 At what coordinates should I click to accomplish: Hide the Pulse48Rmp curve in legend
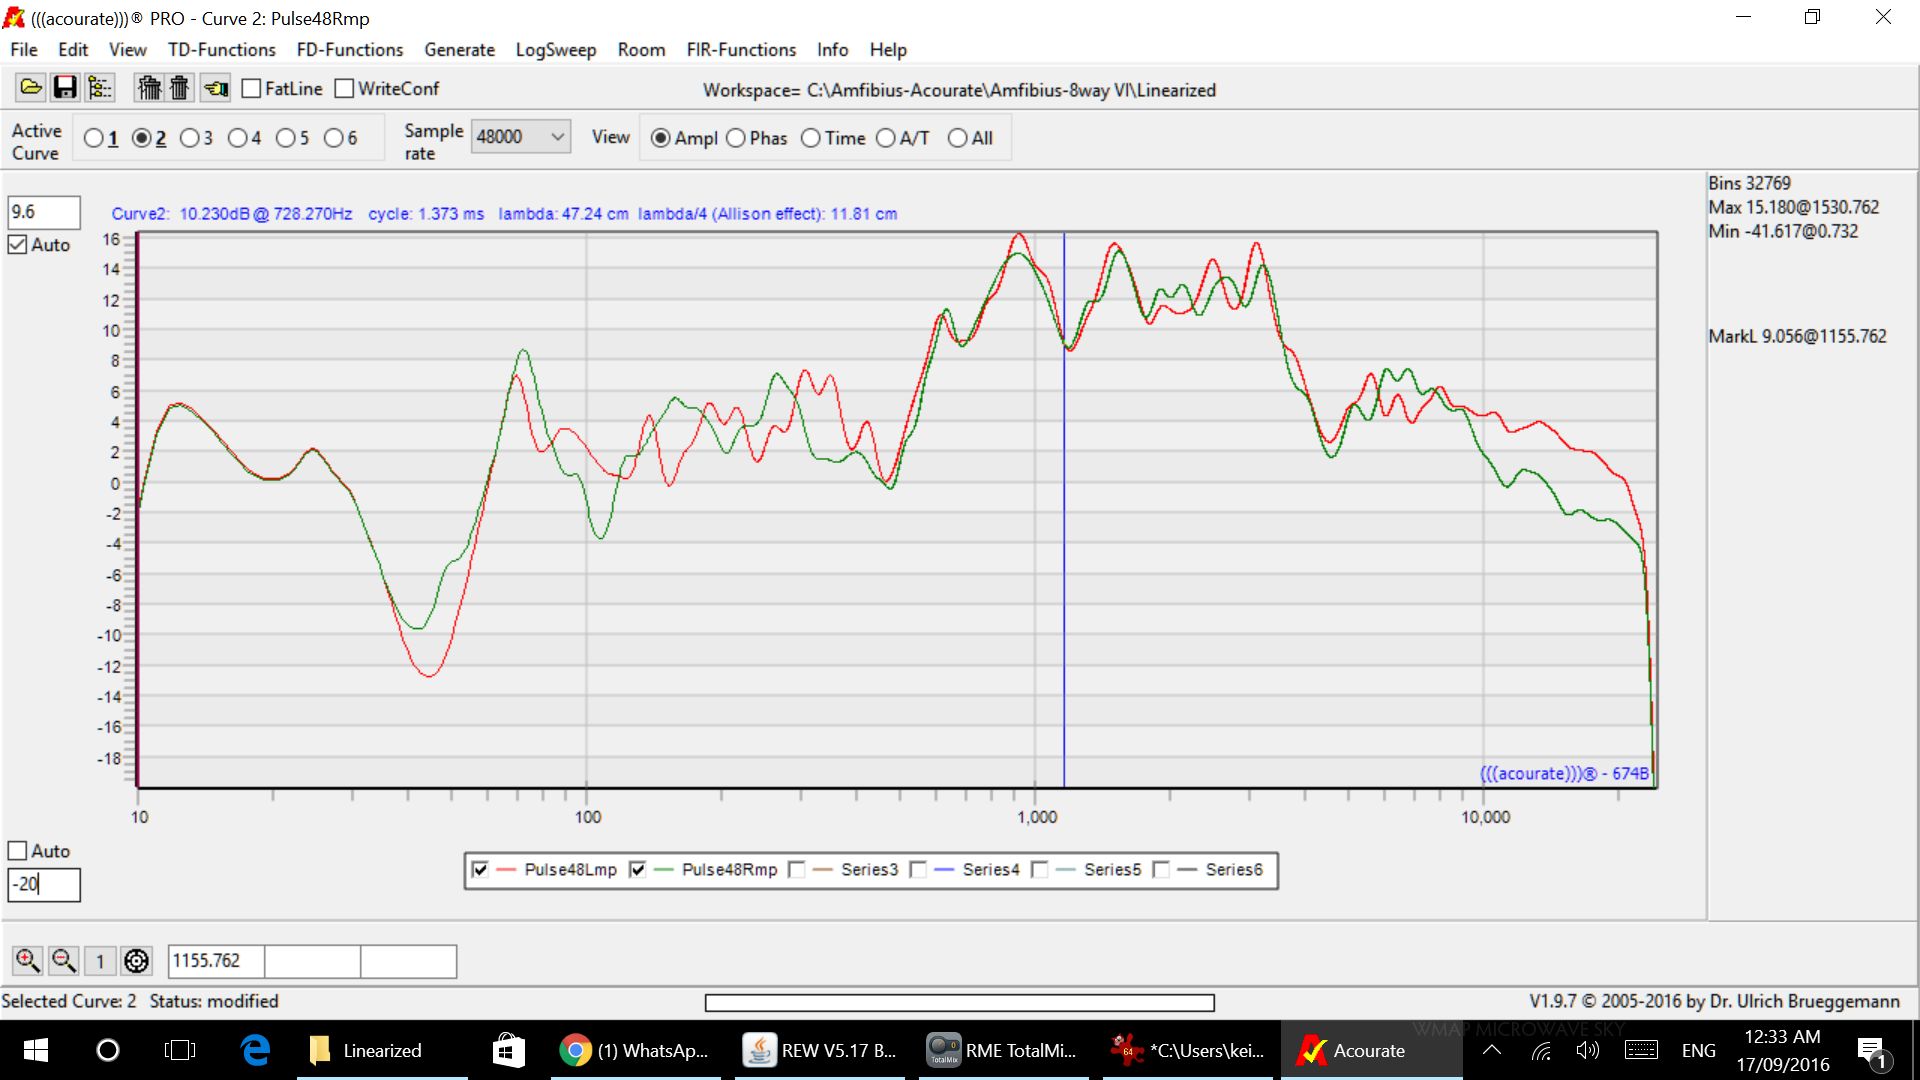click(x=637, y=869)
